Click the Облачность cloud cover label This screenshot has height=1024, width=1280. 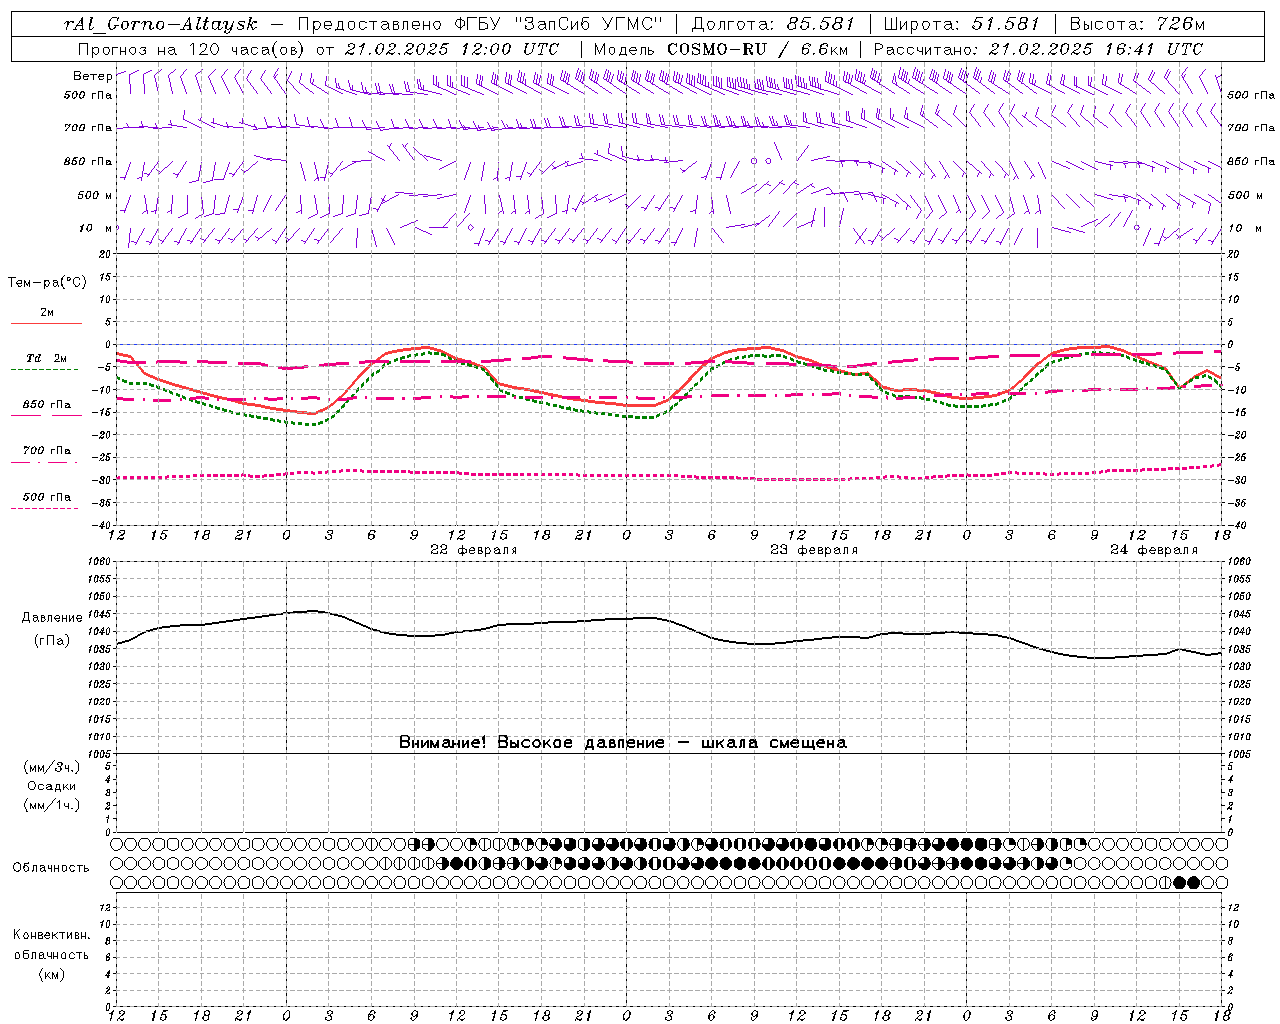pos(51,867)
